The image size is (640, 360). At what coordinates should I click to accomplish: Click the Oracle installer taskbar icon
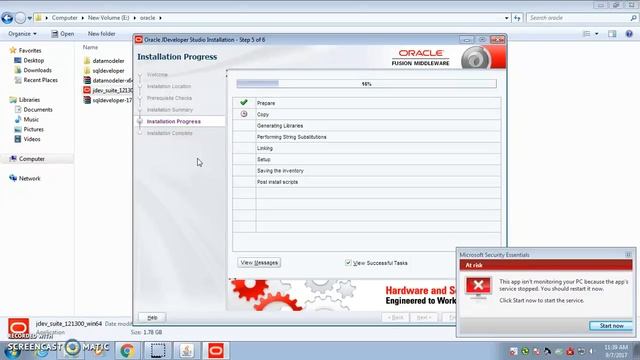pos(216,350)
